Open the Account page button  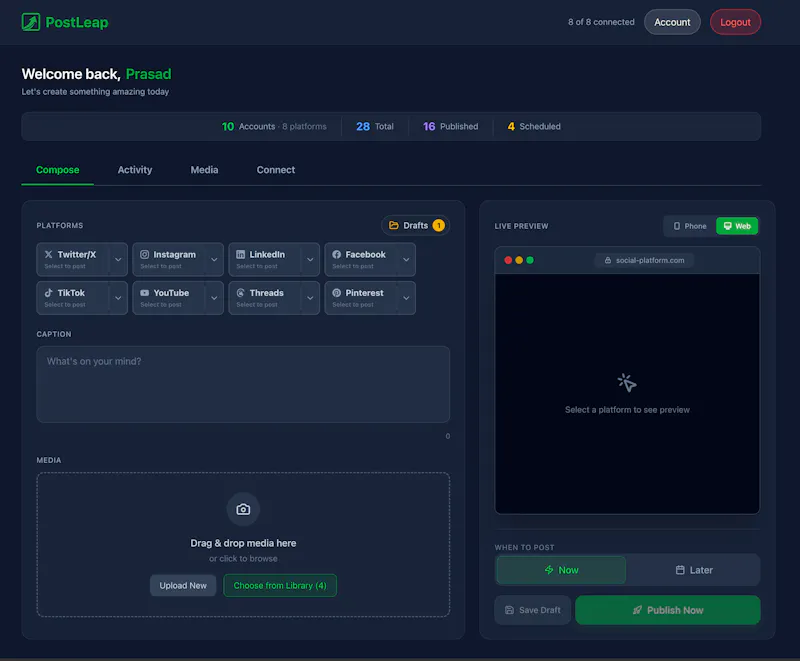pos(672,22)
